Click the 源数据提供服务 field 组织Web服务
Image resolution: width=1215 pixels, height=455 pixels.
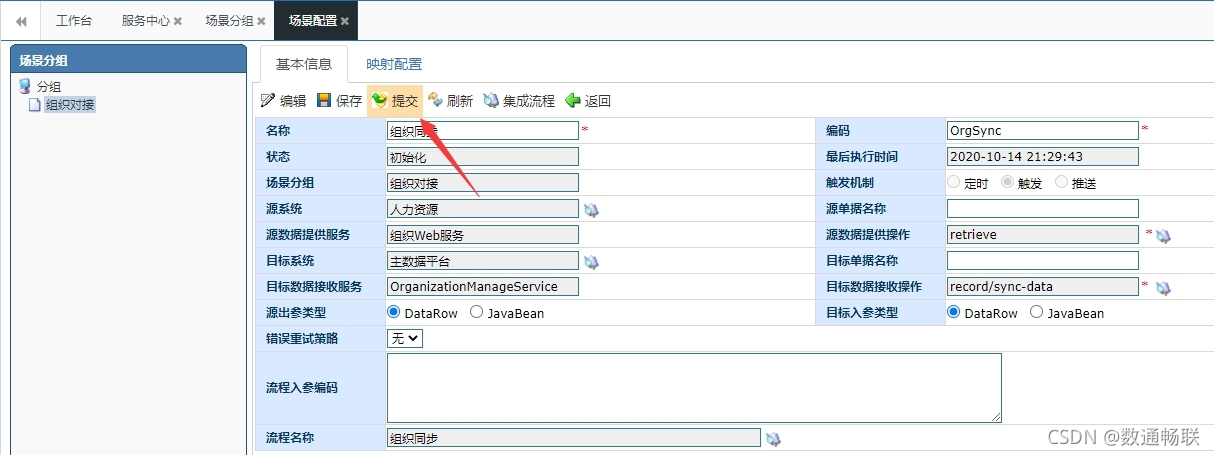point(482,235)
